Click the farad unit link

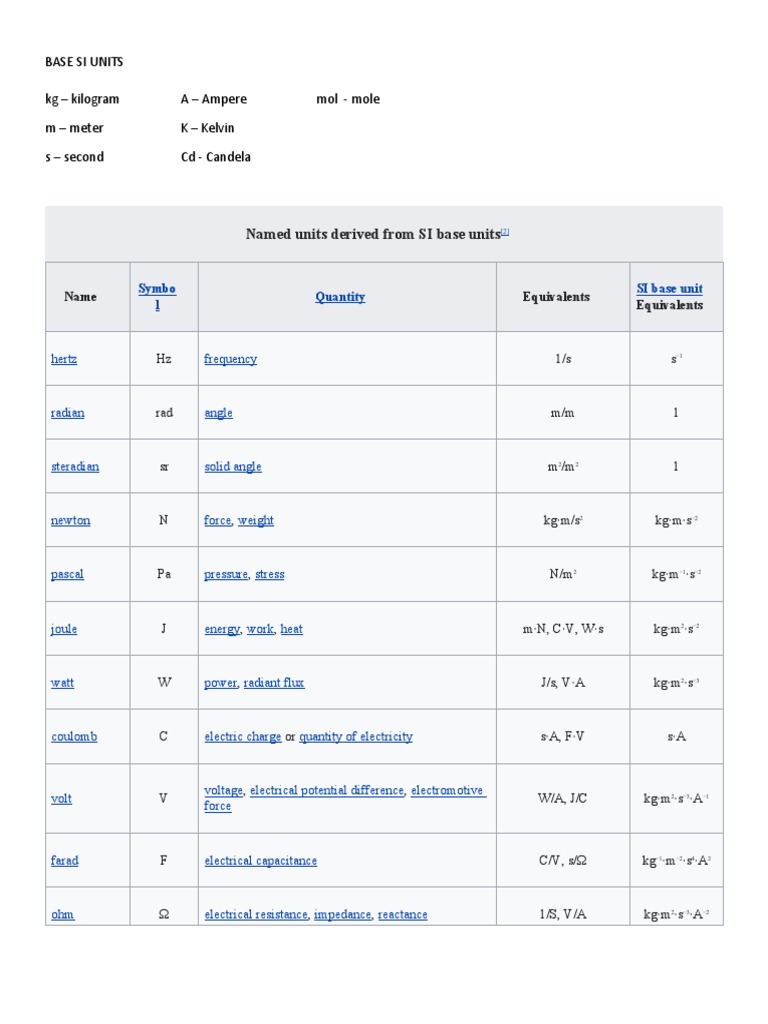(x=65, y=861)
